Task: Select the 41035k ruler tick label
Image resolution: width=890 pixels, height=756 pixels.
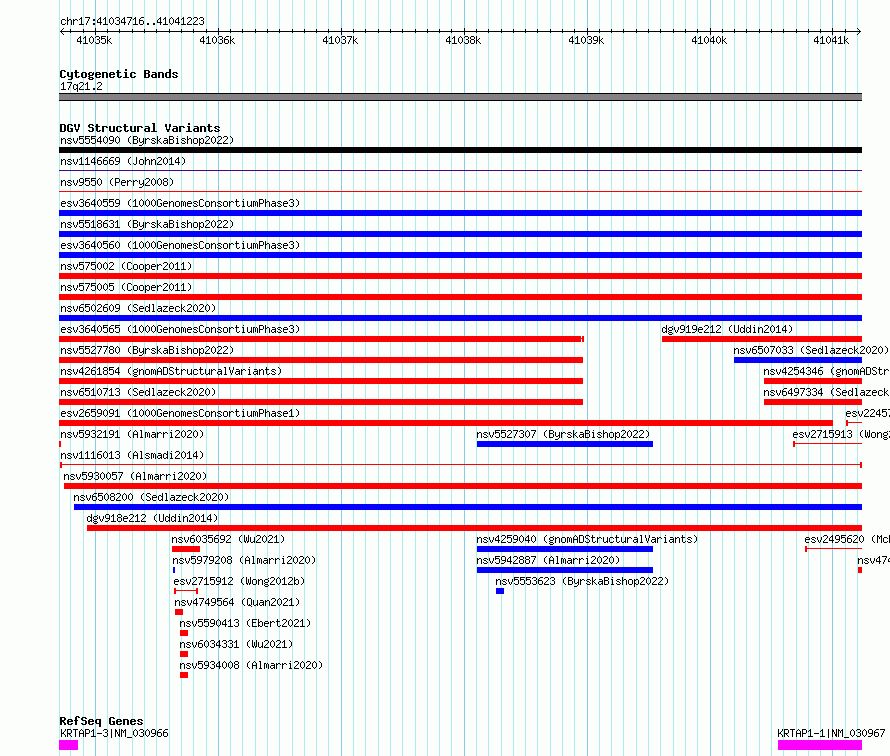Action: [x=94, y=40]
